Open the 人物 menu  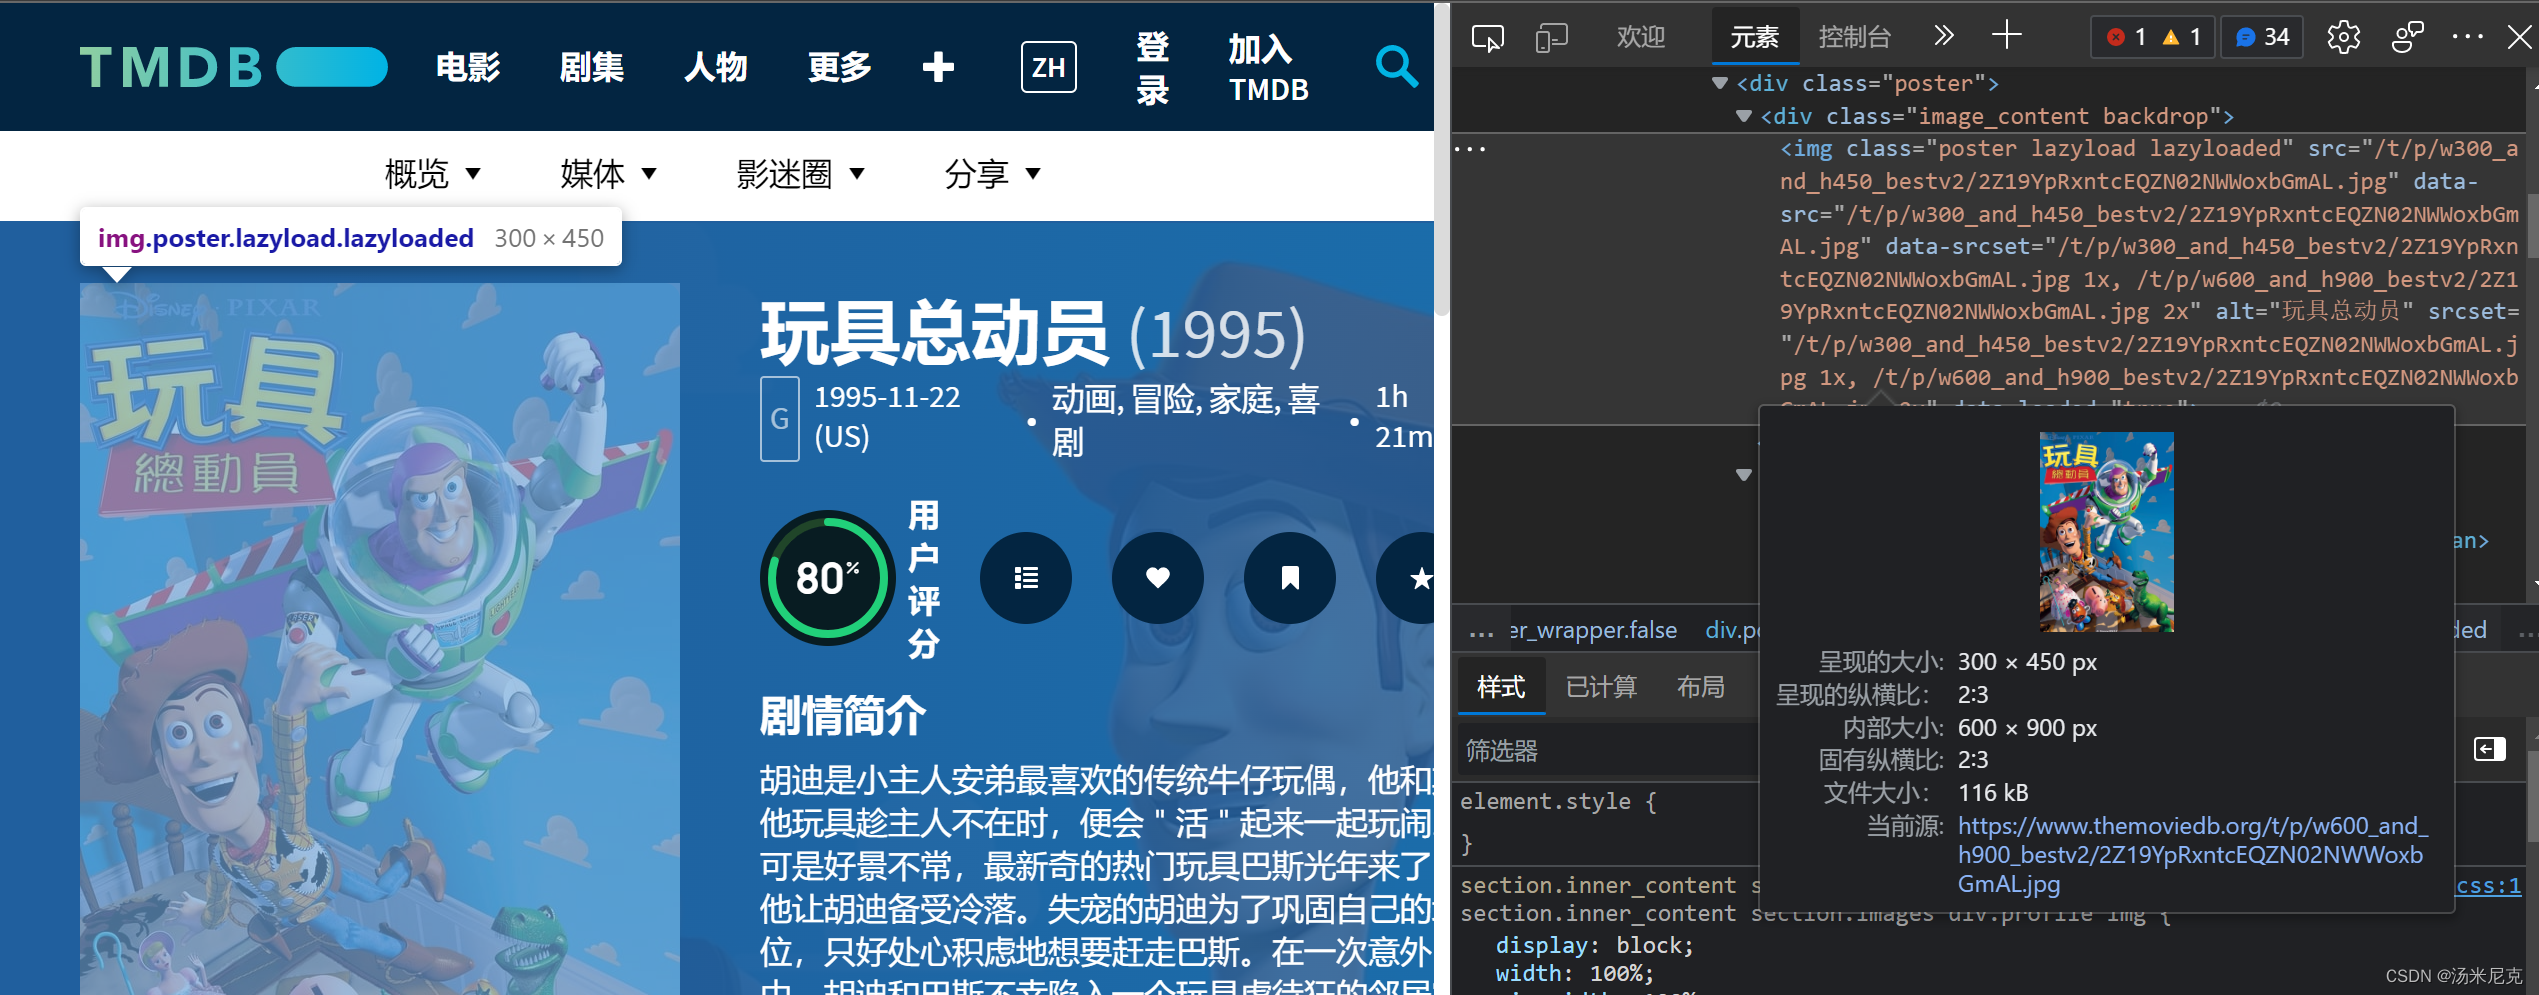pyautogui.click(x=716, y=67)
